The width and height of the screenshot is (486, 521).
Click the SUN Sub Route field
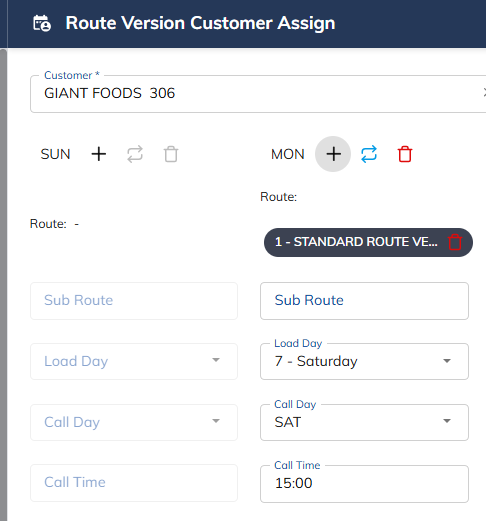[134, 301]
